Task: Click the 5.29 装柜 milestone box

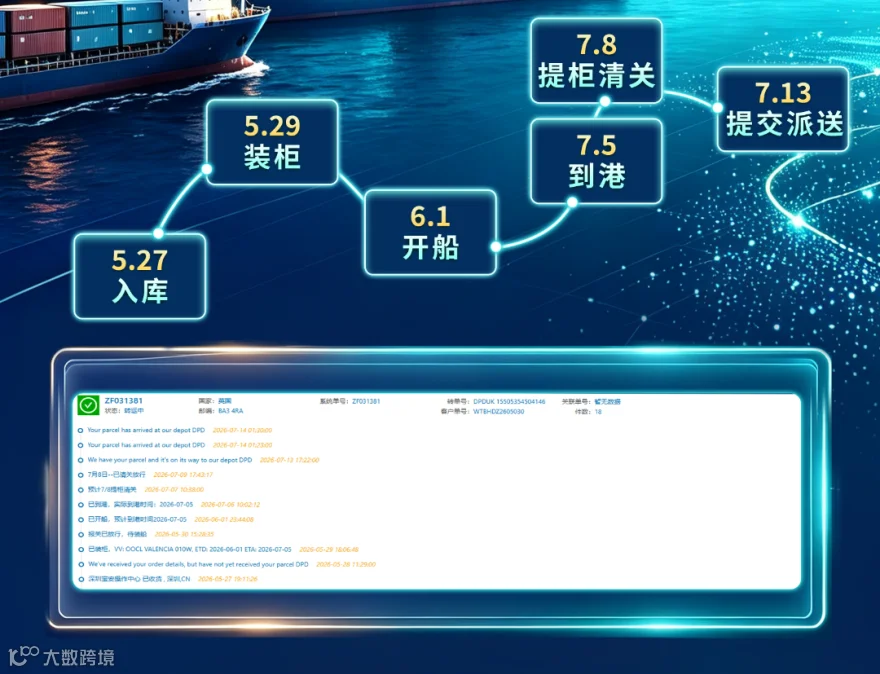Action: [x=272, y=142]
